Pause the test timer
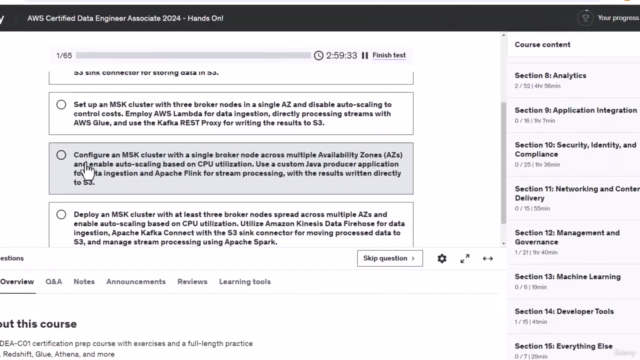 [364, 55]
